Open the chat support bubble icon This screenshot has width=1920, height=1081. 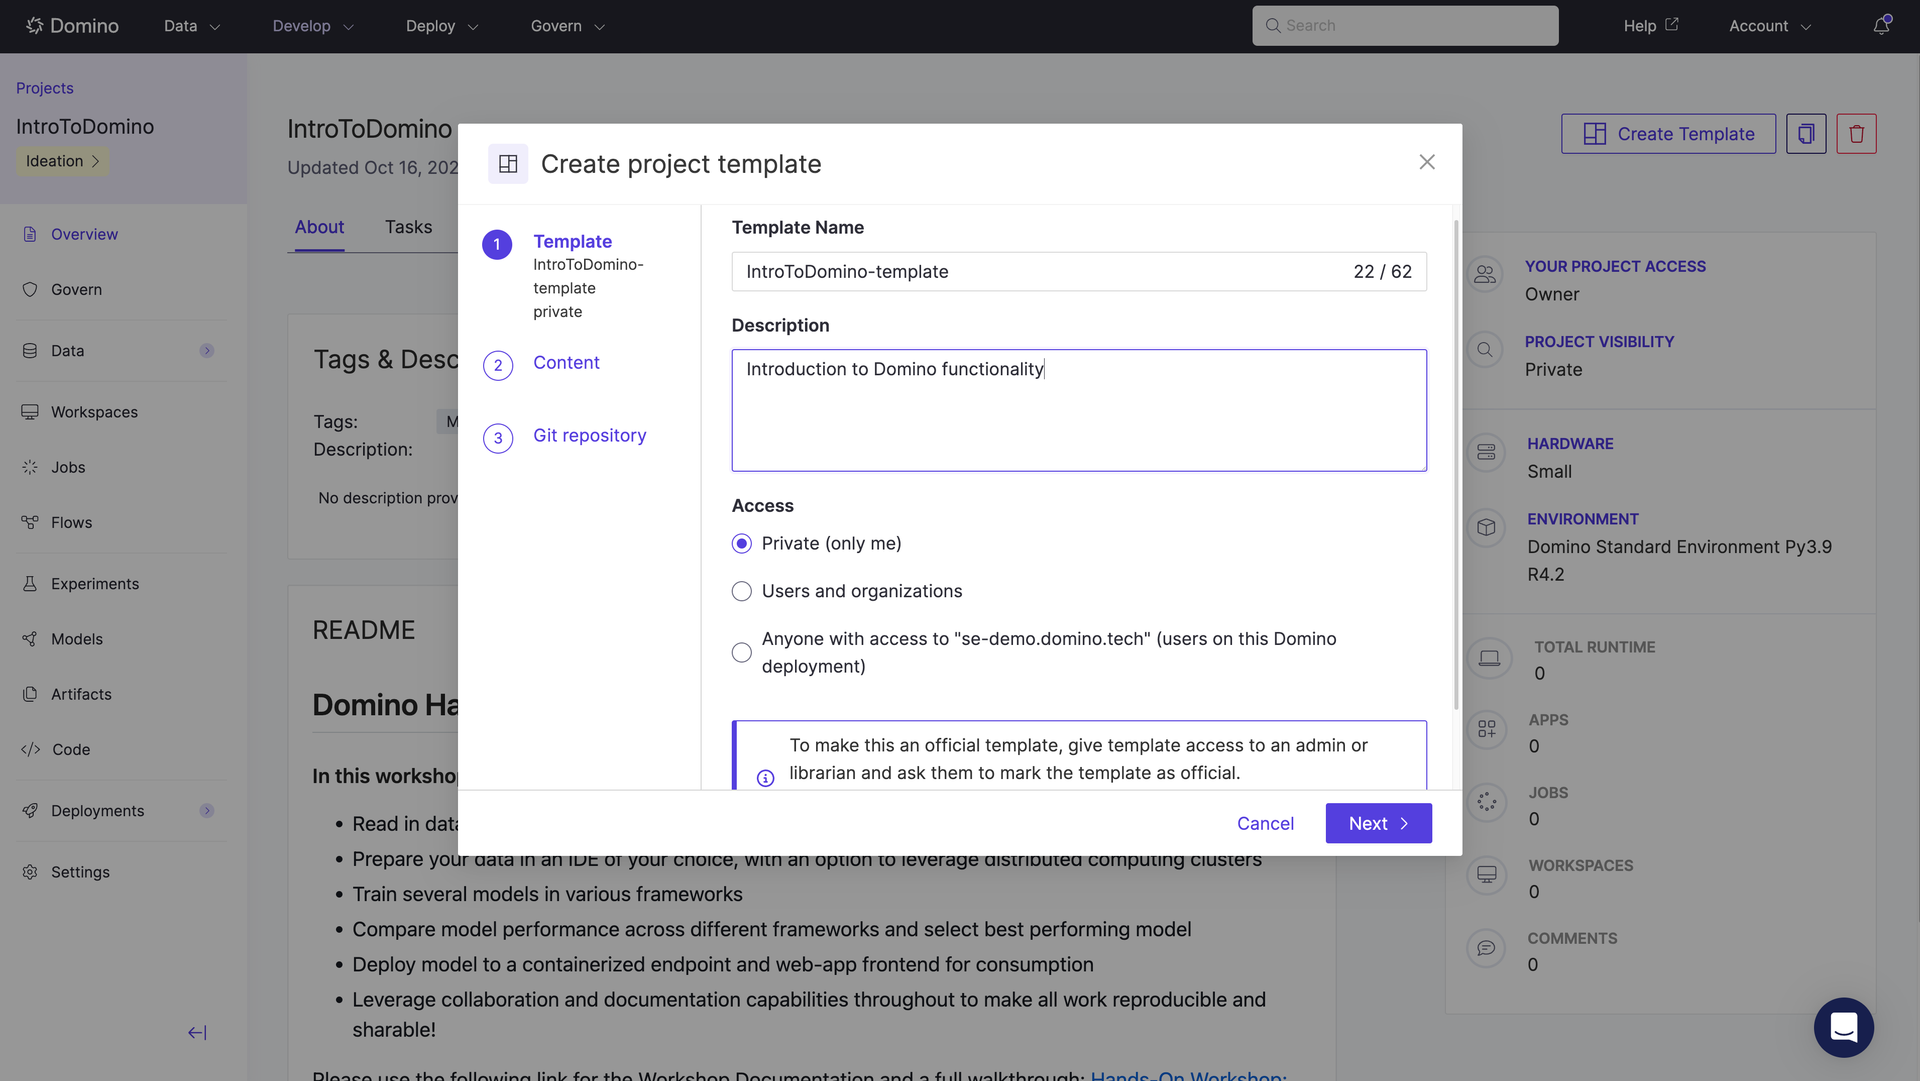click(1843, 1027)
